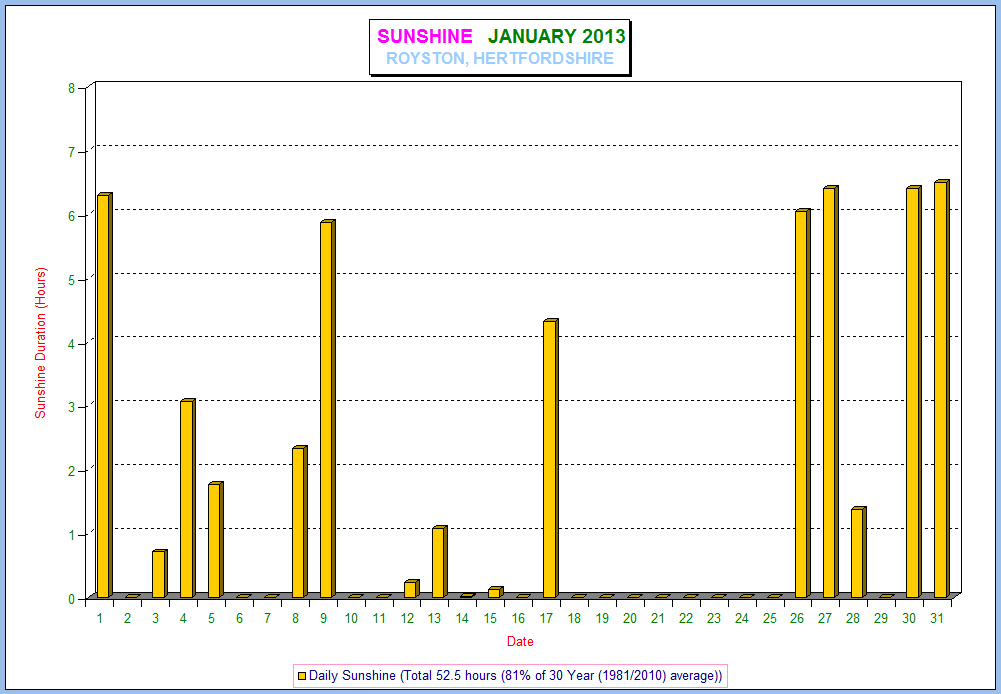Select the sunshine bar for date 3
Viewport: 1001px width, 694px height.
(160, 574)
